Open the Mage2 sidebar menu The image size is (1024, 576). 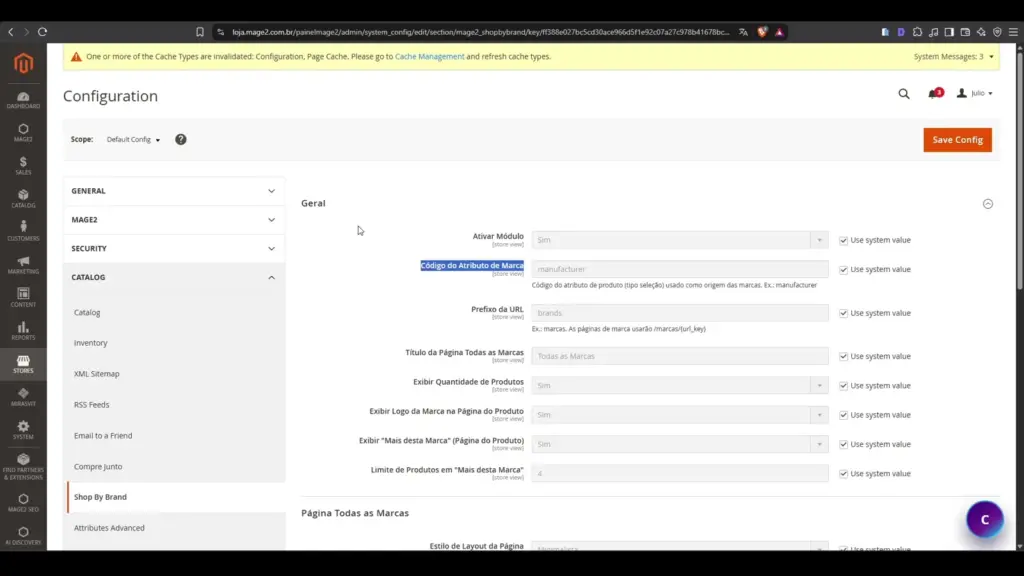coord(24,133)
